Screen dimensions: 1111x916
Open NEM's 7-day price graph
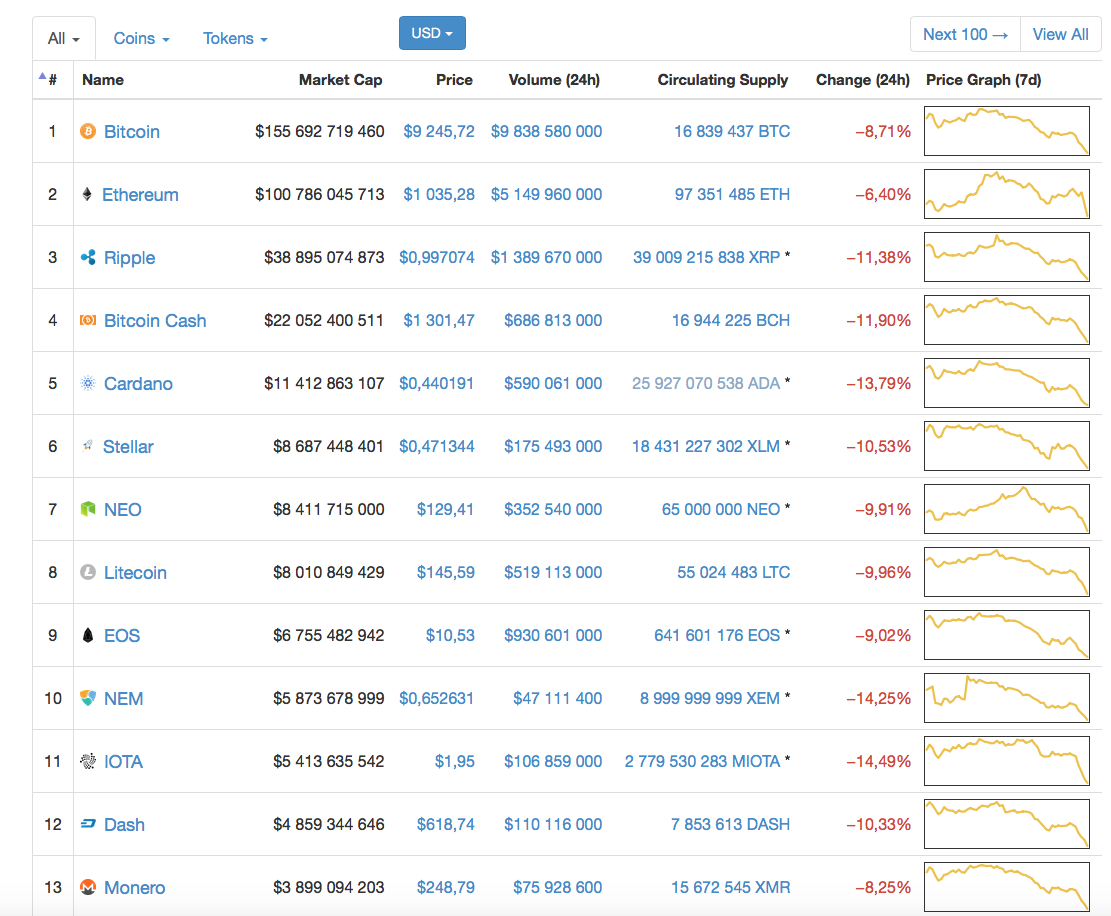click(1007, 699)
